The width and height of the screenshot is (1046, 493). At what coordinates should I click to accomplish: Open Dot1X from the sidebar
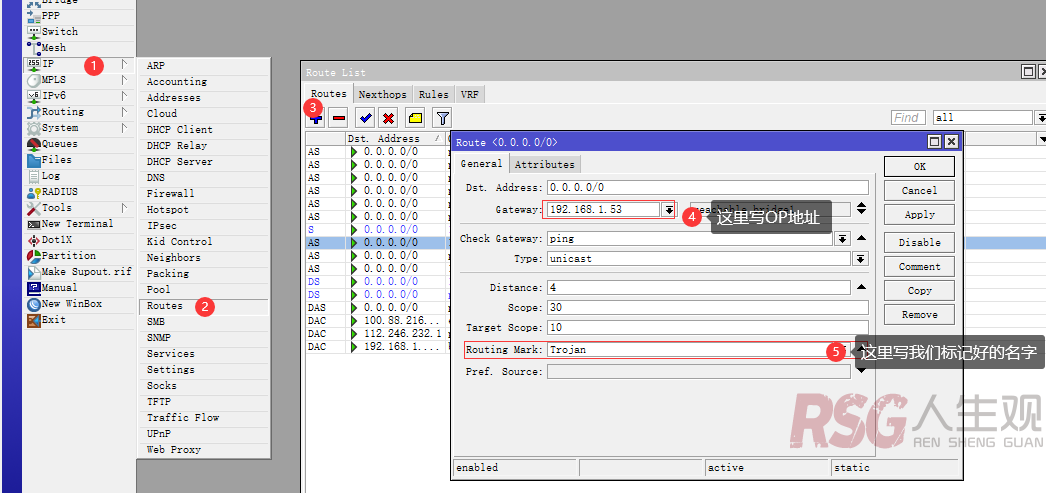pyautogui.click(x=79, y=239)
